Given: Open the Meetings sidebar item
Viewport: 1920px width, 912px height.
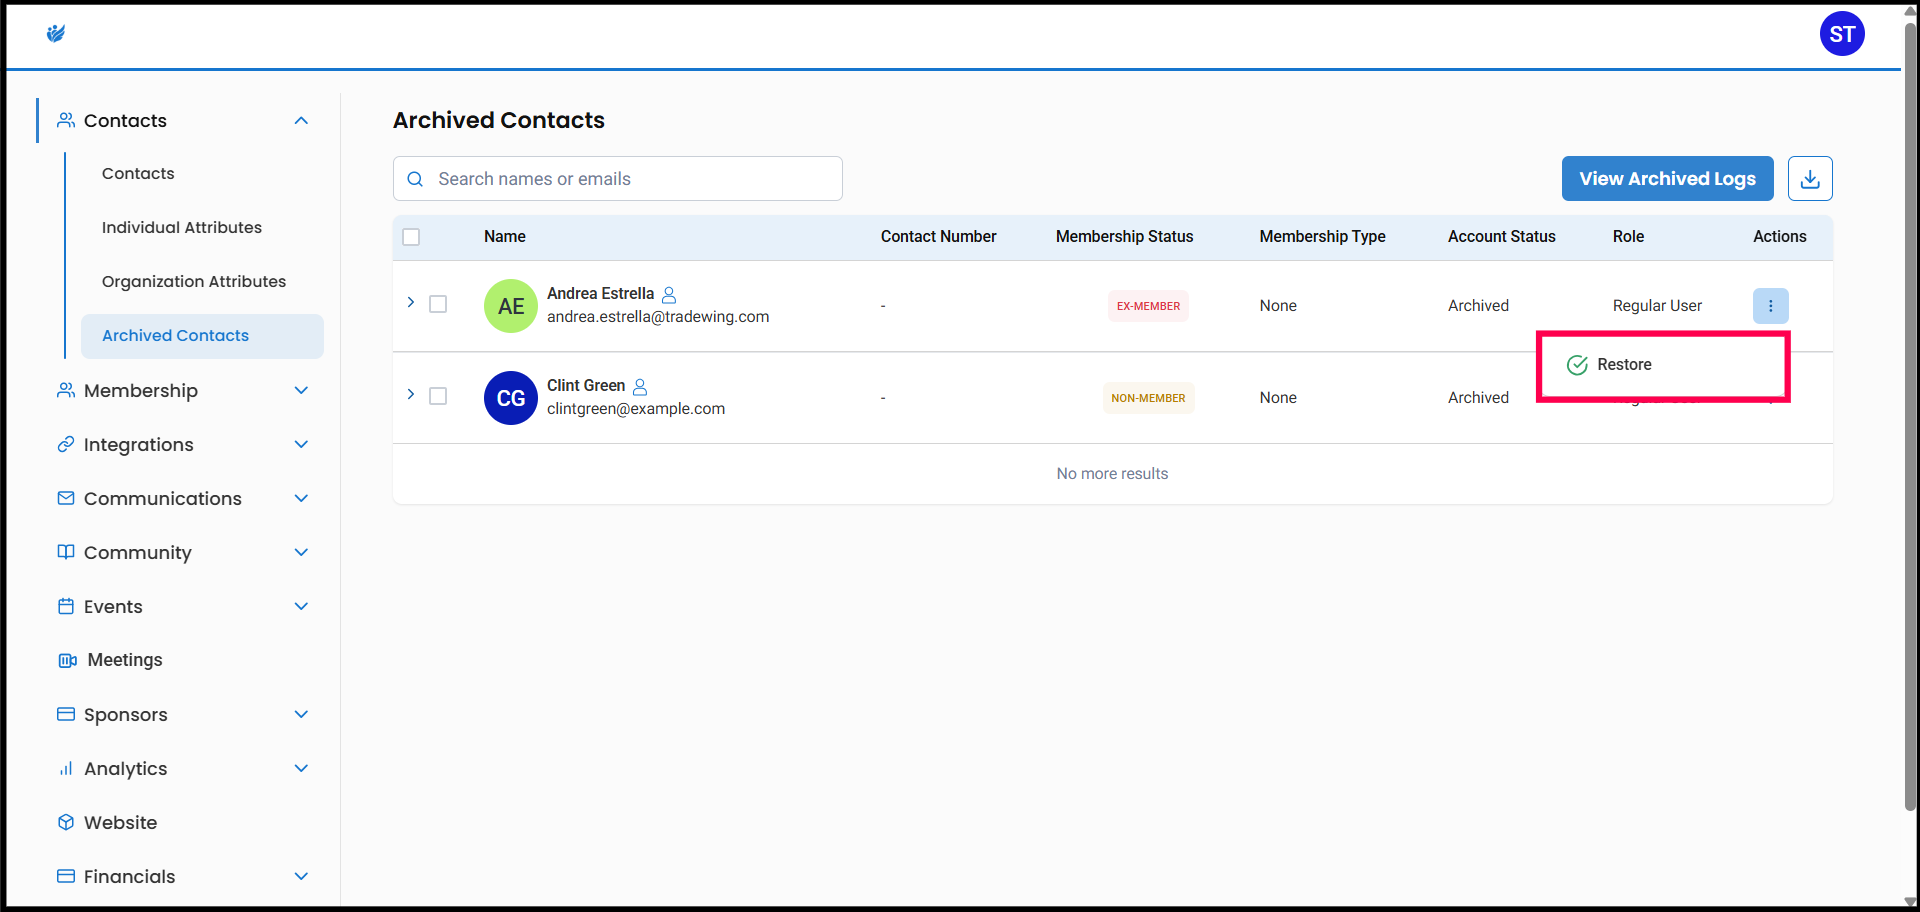Looking at the screenshot, I should (125, 660).
